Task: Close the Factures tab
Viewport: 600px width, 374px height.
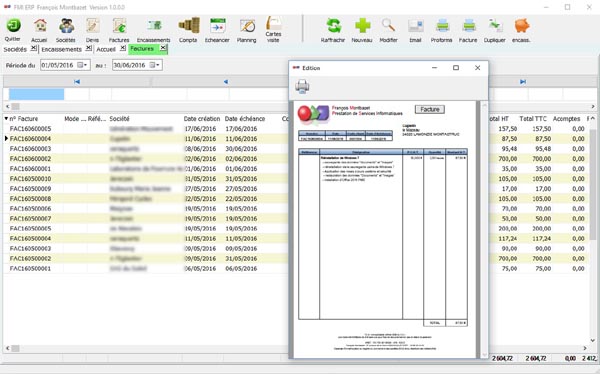Action: [x=163, y=48]
